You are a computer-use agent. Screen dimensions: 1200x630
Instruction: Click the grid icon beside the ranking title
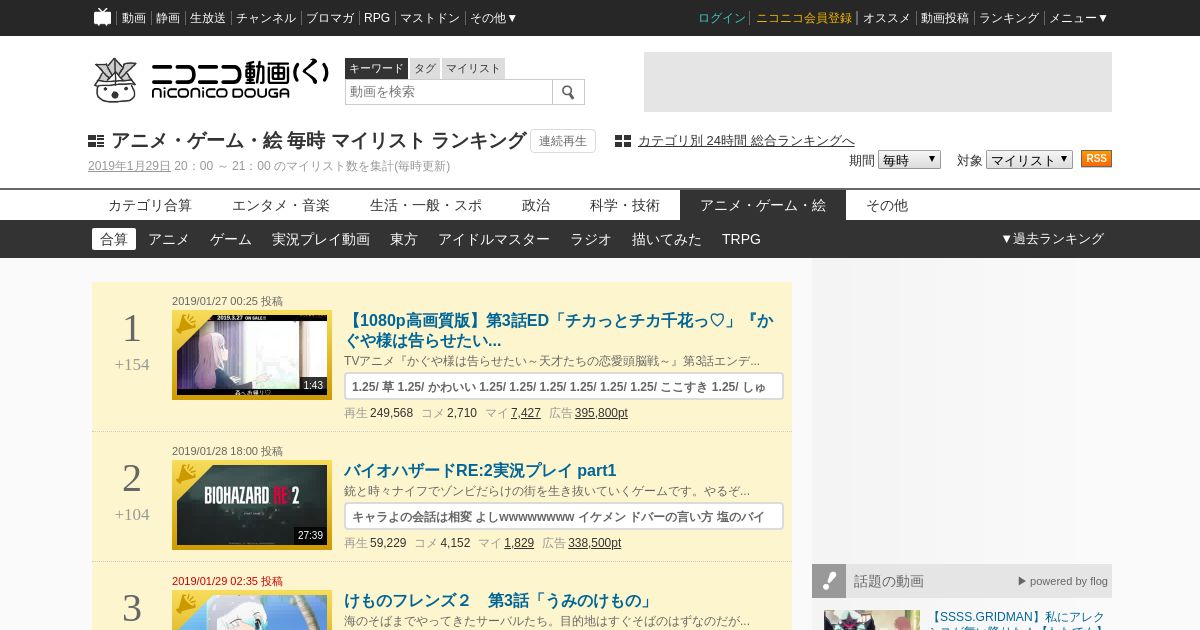[x=96, y=141]
